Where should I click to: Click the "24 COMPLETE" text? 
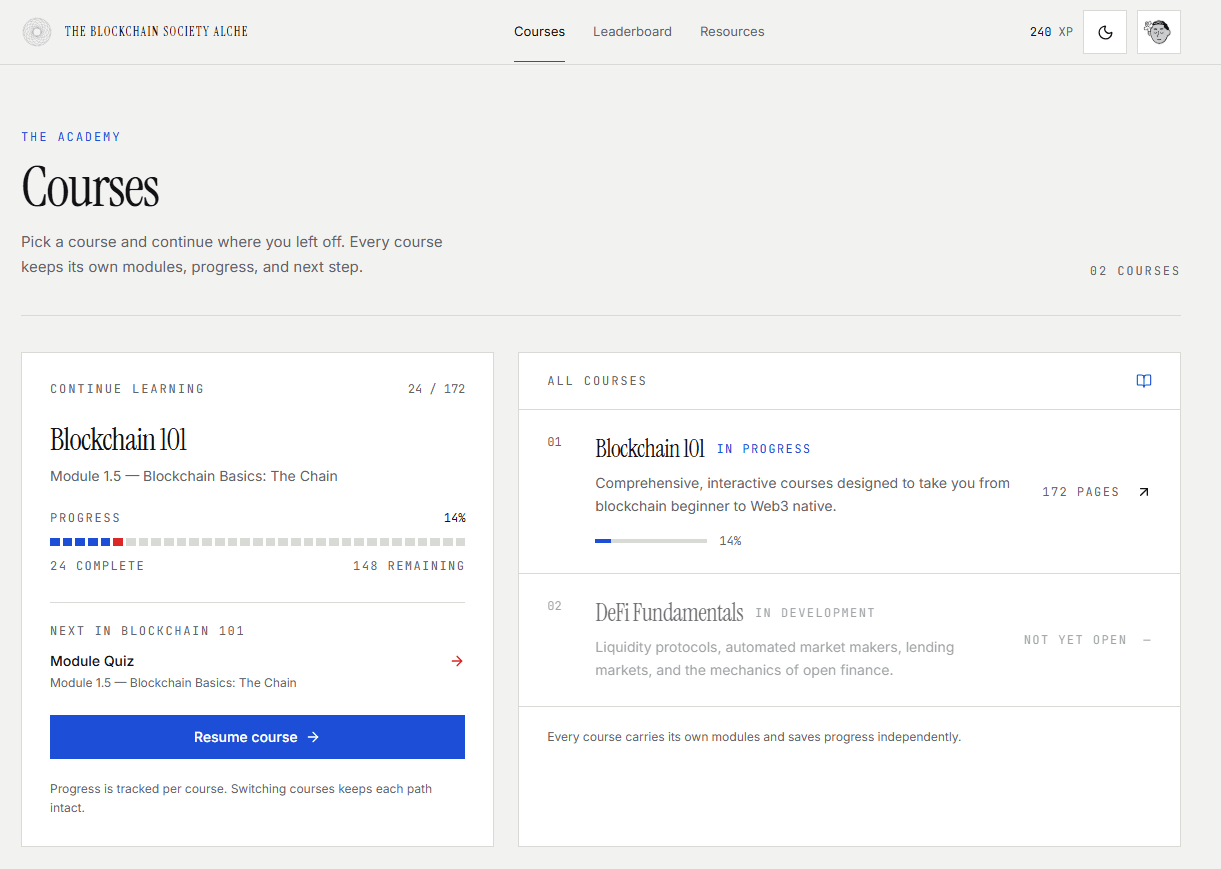97,566
